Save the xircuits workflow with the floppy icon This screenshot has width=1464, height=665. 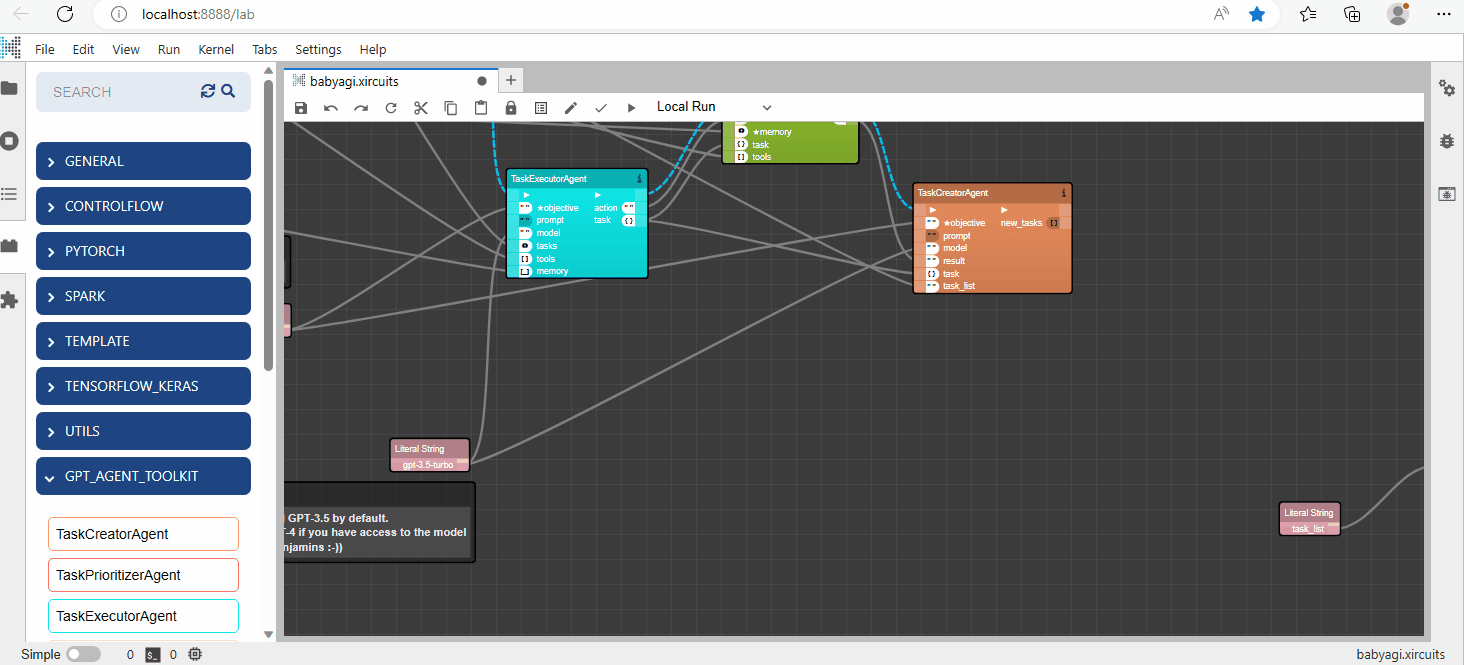[x=301, y=108]
